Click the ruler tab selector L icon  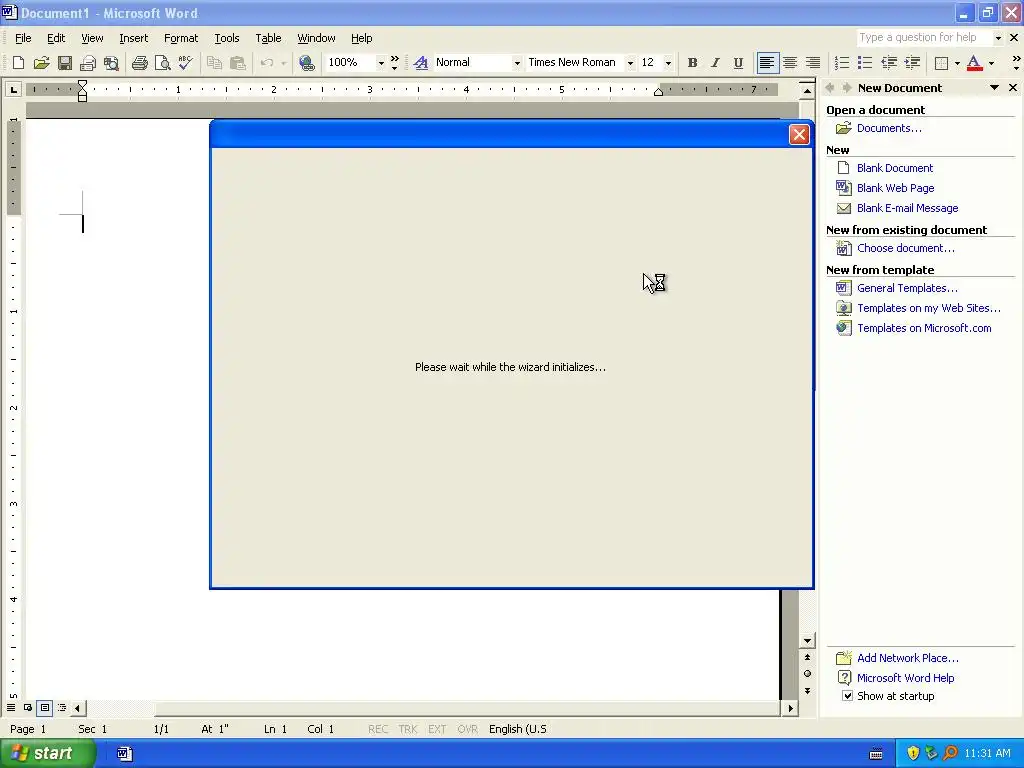(13, 89)
